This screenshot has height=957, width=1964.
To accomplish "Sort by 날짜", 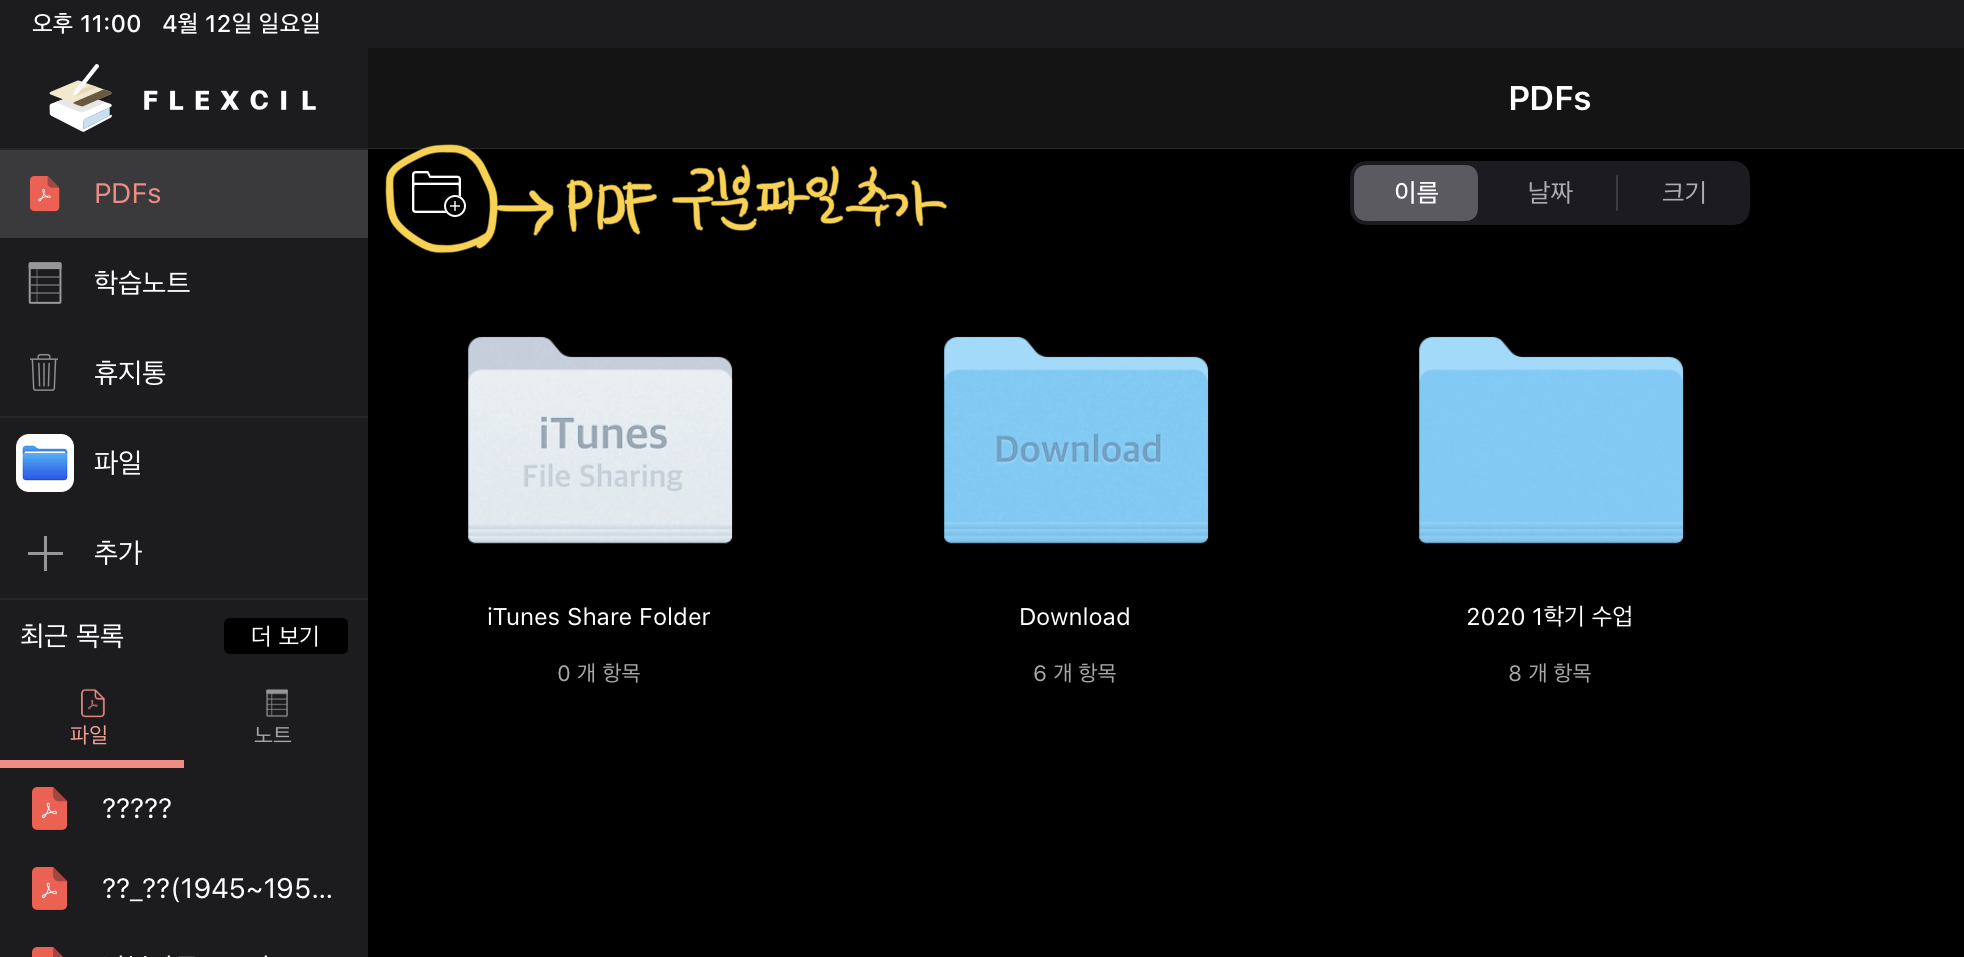I will pos(1550,193).
